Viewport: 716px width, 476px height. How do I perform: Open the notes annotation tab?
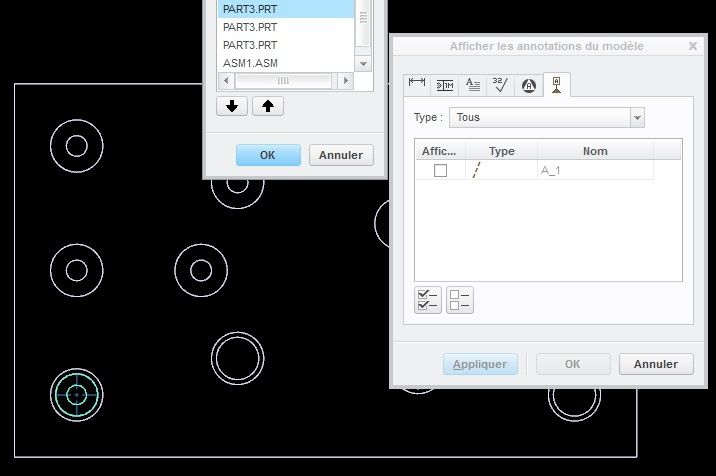pos(473,85)
